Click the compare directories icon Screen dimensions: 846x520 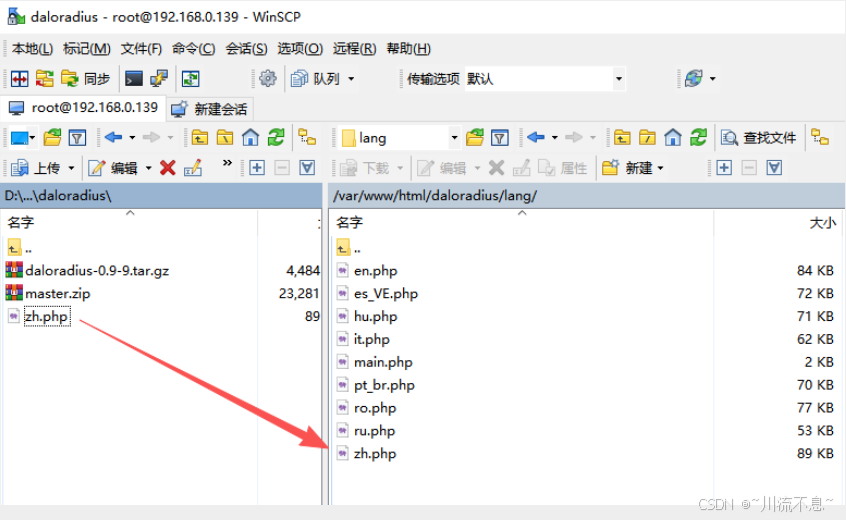pos(19,79)
